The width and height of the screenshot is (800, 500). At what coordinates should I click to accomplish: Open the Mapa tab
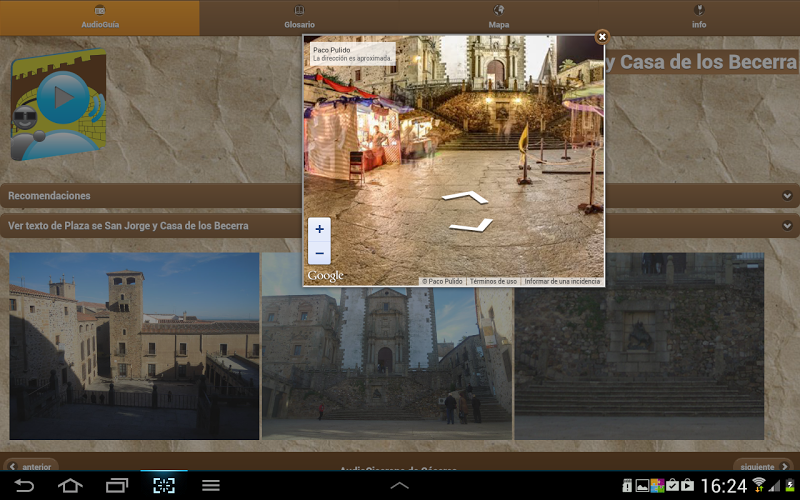499,17
